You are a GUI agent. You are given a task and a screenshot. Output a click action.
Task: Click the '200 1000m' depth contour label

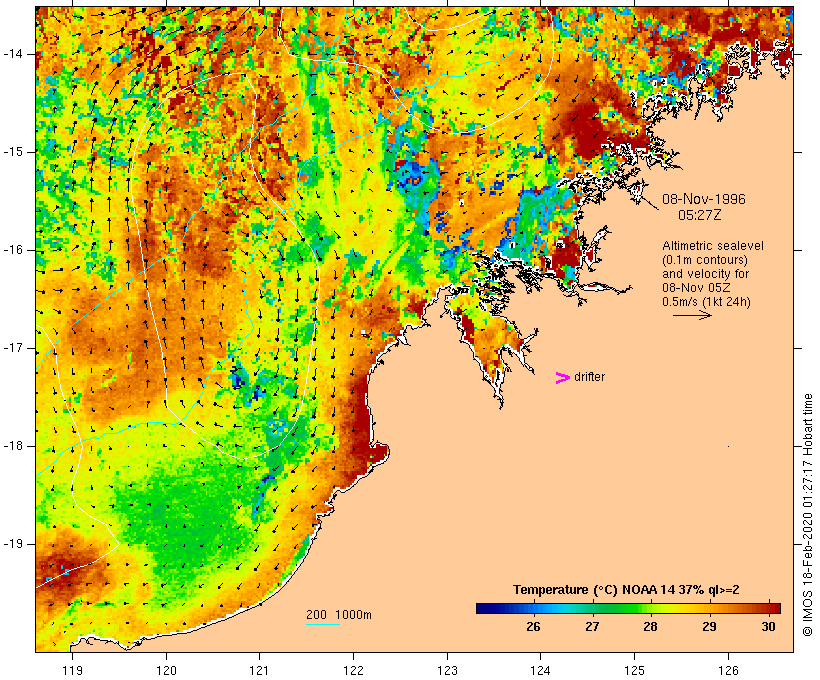pyautogui.click(x=339, y=615)
